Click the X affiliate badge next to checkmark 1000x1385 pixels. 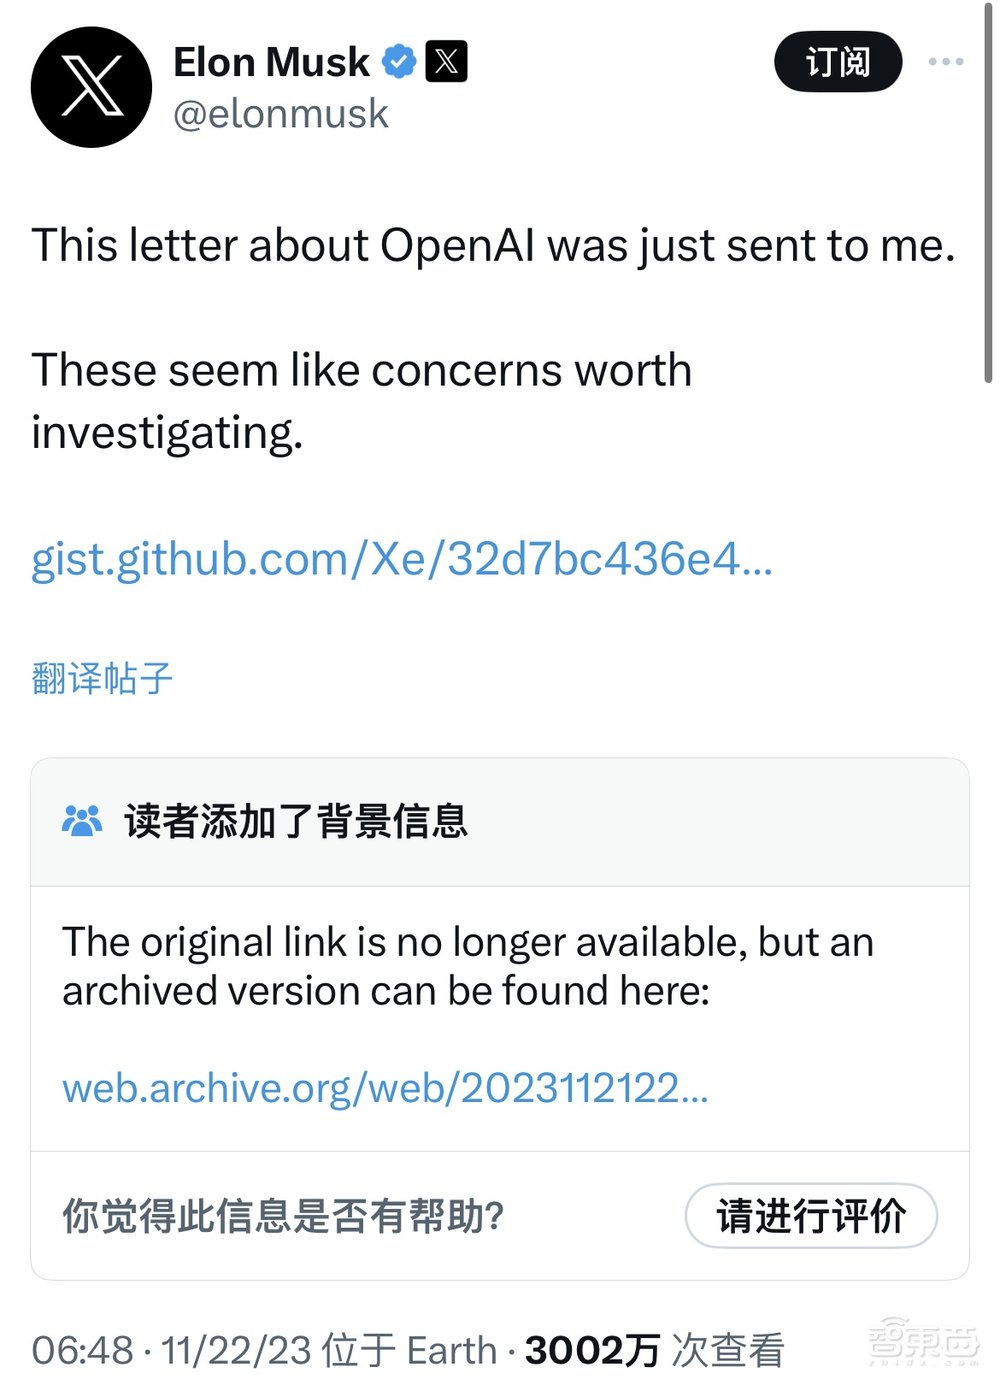tap(447, 60)
